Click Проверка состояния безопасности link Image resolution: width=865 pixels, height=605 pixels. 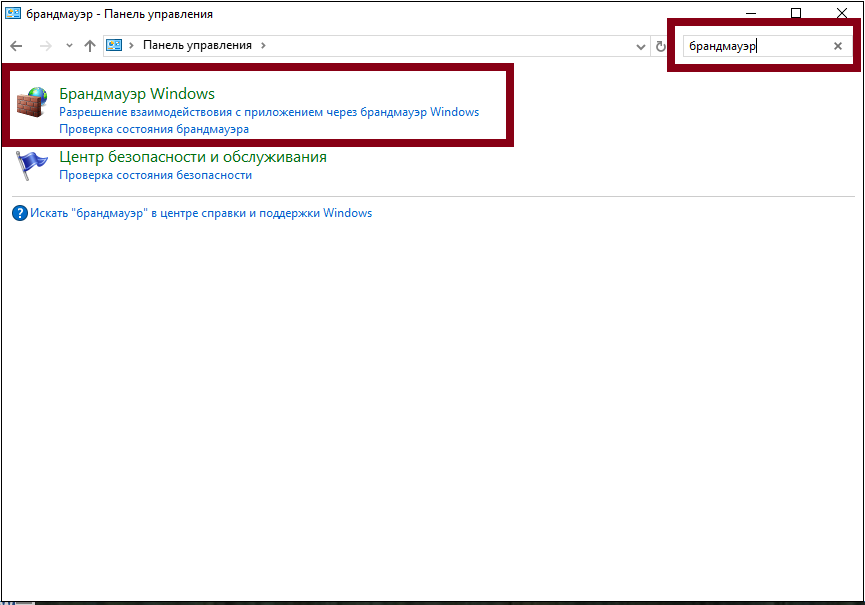click(x=155, y=175)
